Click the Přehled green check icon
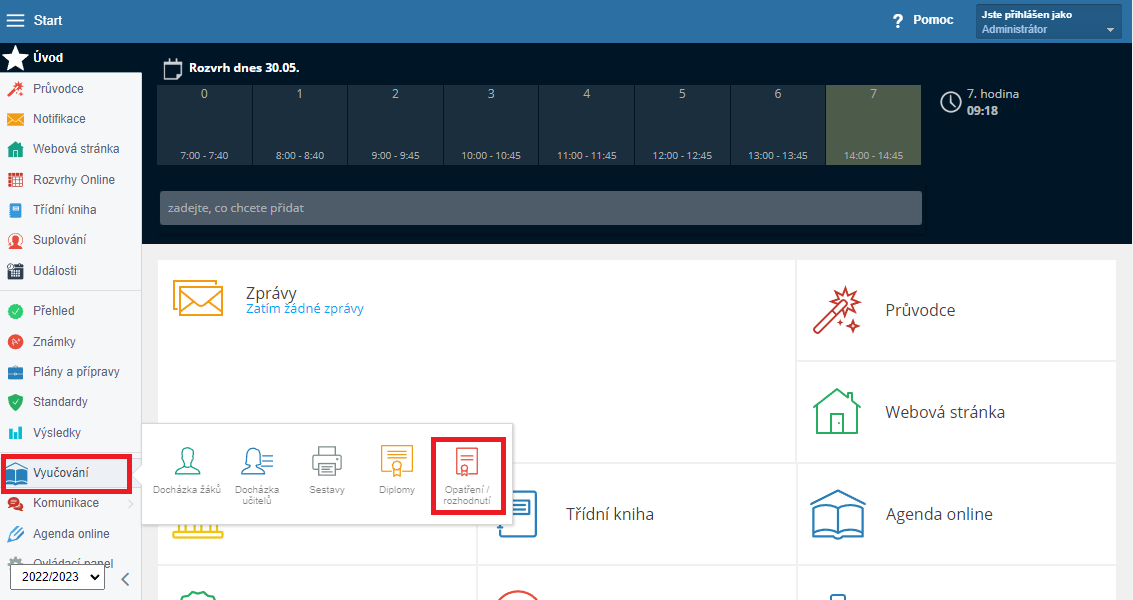1133x600 pixels. pyautogui.click(x=15, y=312)
